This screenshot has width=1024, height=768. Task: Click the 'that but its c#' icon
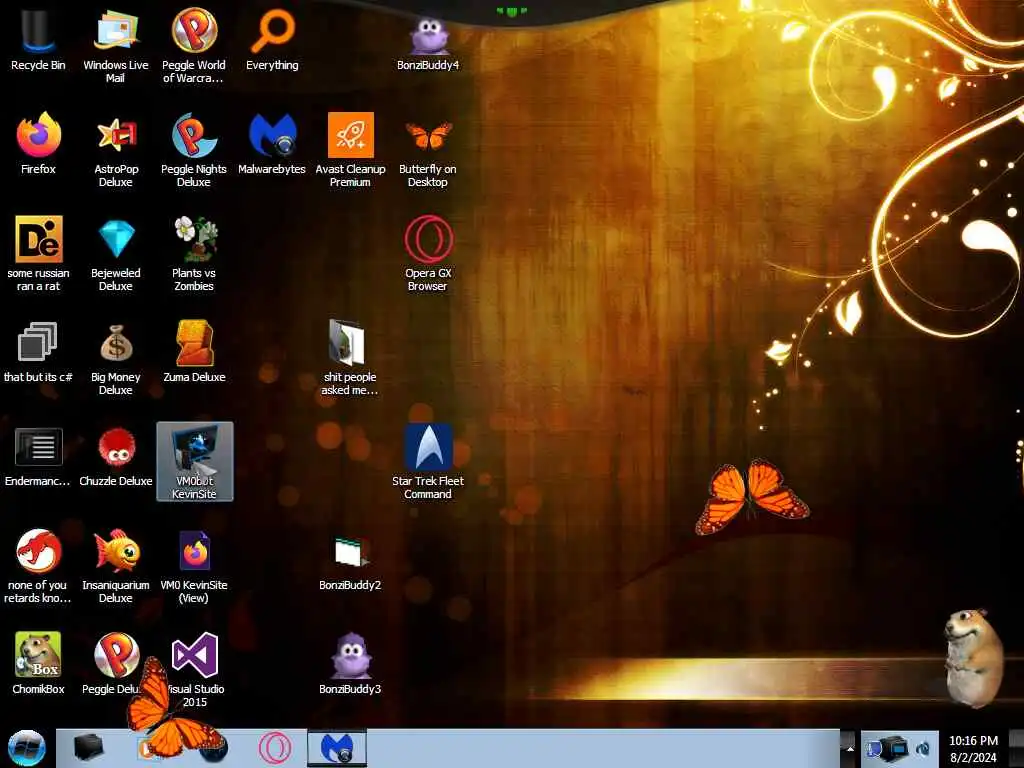click(38, 351)
